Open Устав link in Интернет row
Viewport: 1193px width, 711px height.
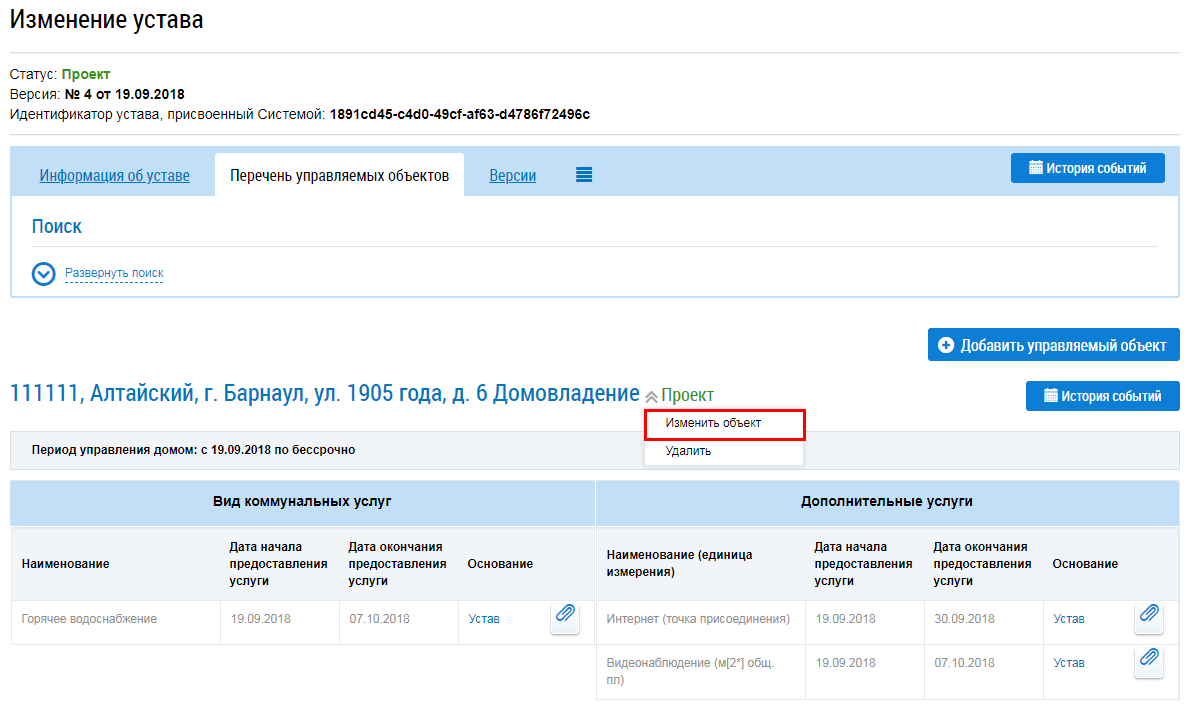tap(1068, 619)
